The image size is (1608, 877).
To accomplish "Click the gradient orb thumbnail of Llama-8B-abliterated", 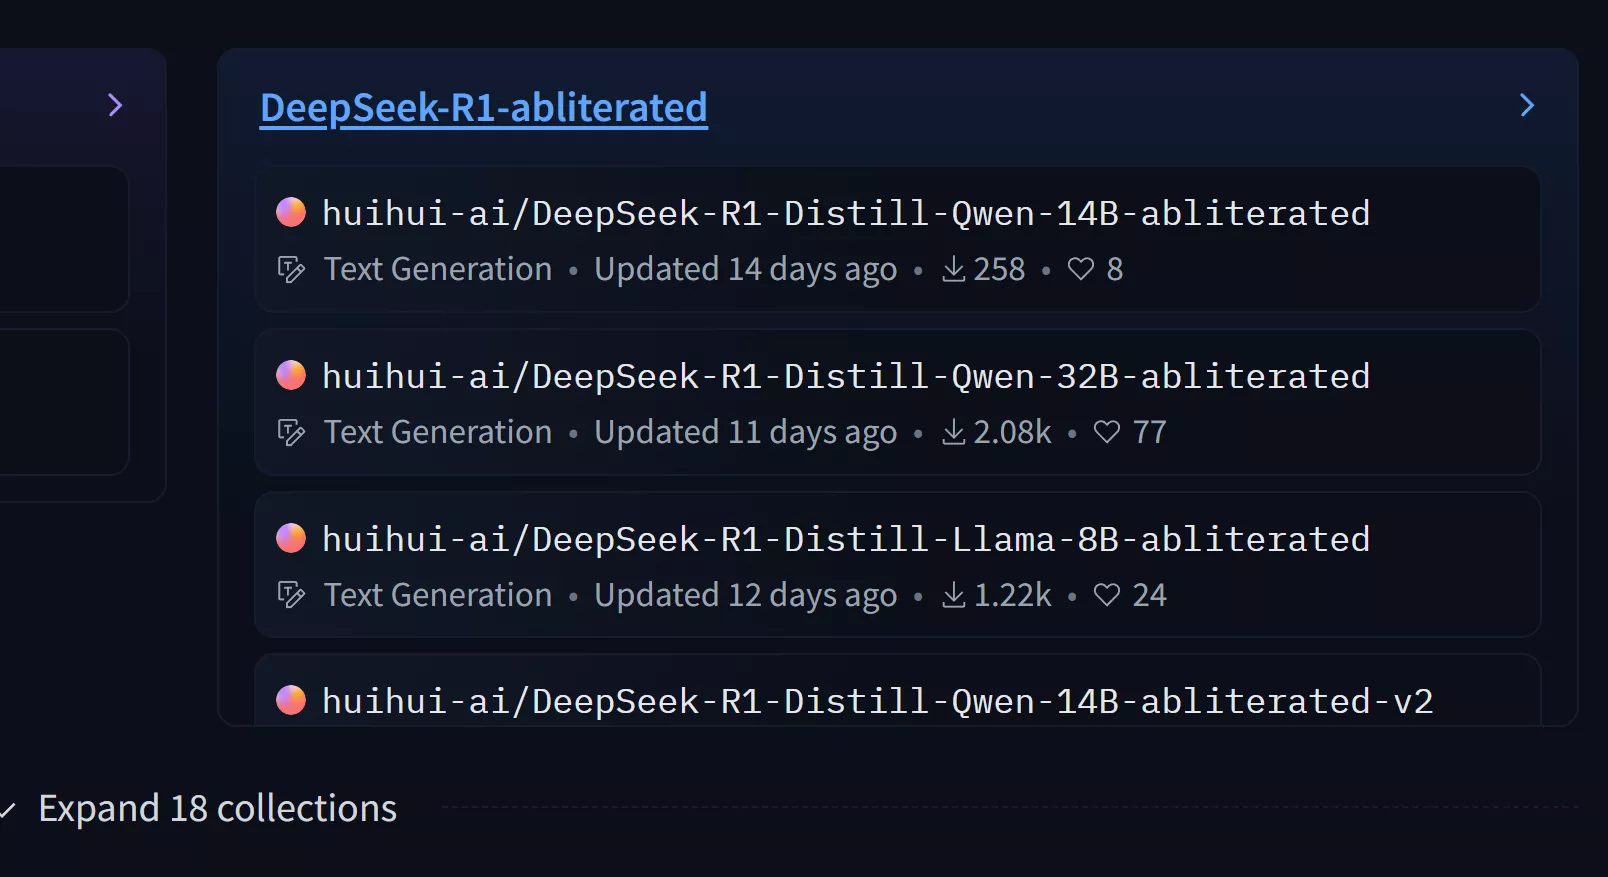I will [291, 538].
